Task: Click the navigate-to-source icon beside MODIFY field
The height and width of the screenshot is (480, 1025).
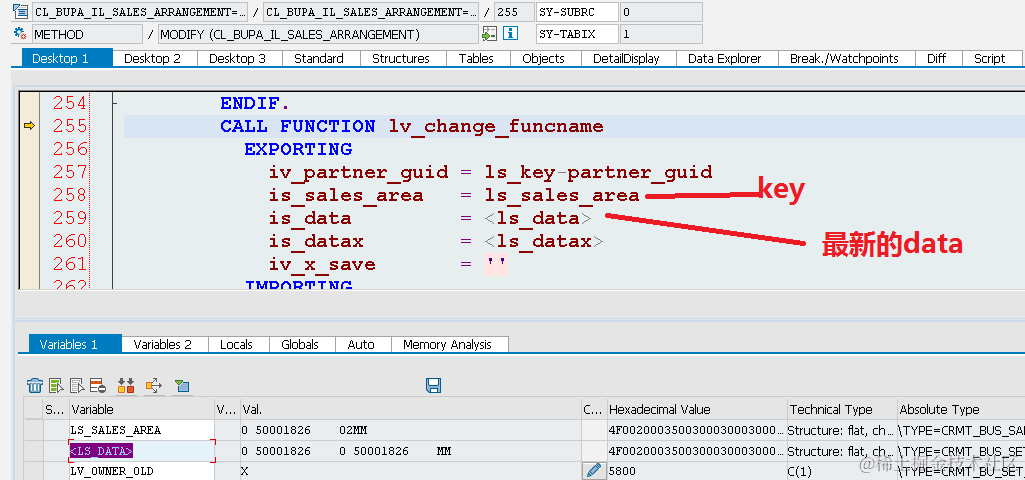Action: coord(489,34)
